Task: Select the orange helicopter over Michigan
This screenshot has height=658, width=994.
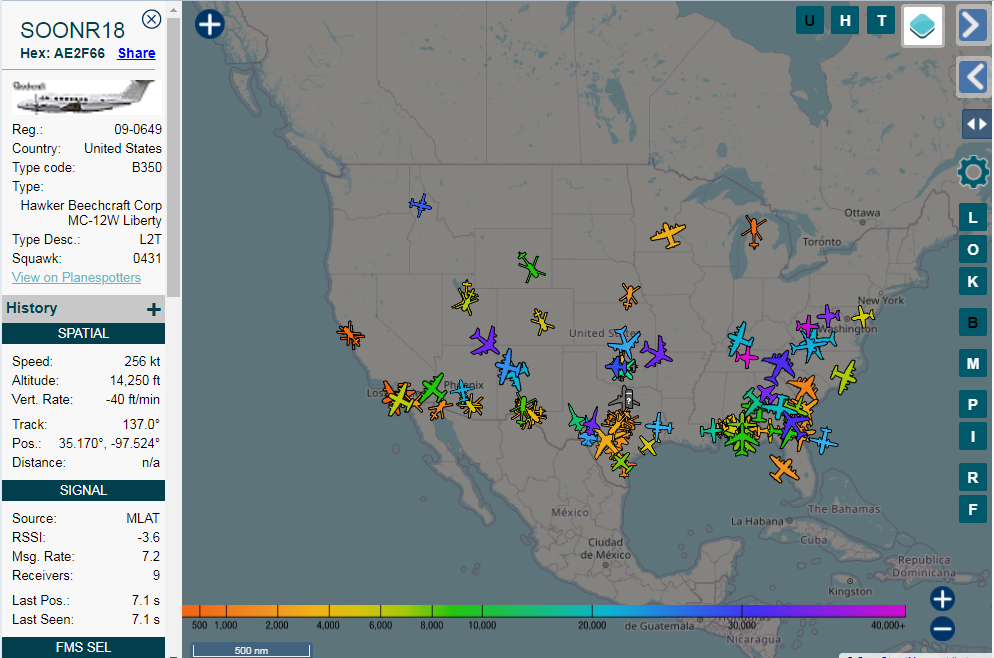Action: coord(754,232)
